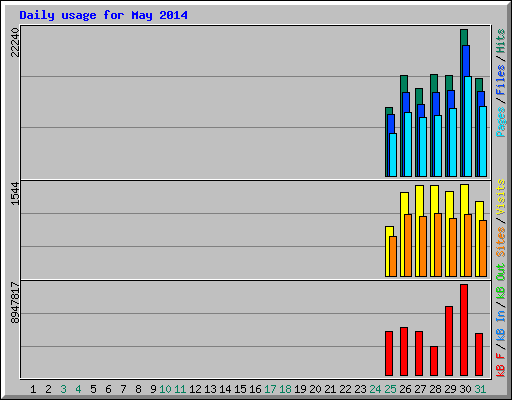Screen dimensions: 512x400
Task: Click day 16 on the x-axis
Action: coord(255,389)
